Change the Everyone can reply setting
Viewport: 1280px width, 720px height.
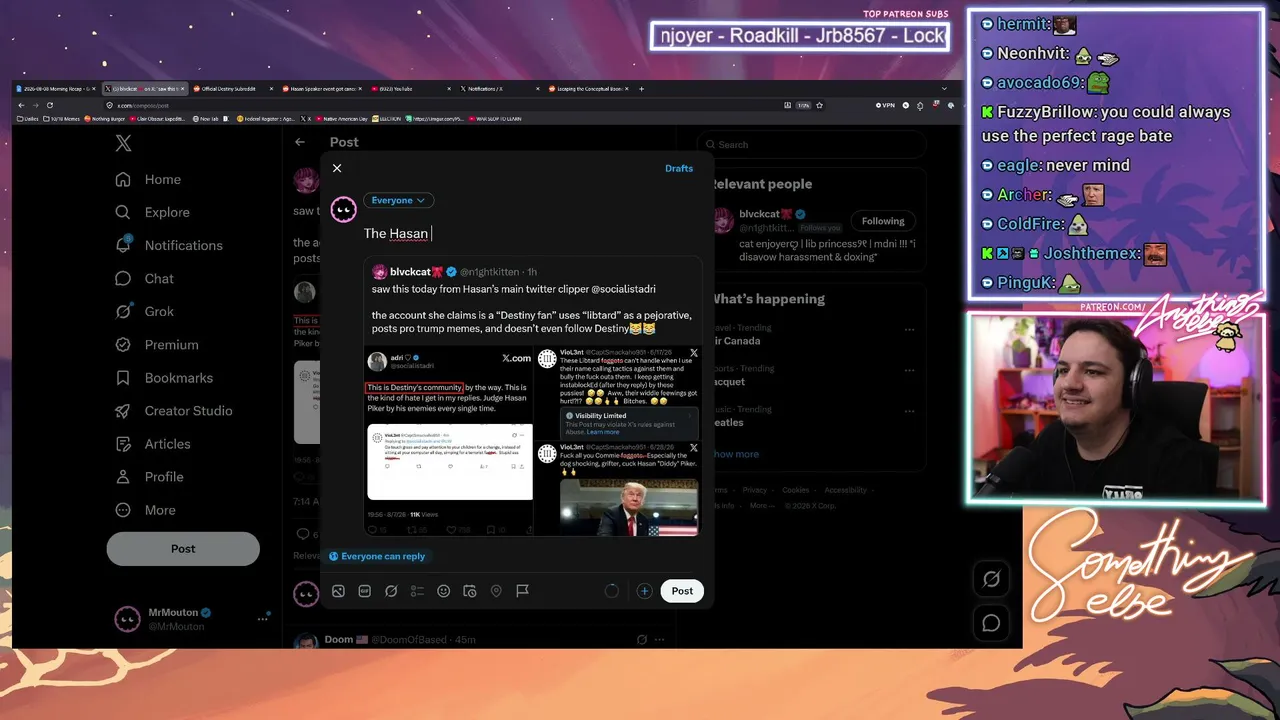coord(377,556)
